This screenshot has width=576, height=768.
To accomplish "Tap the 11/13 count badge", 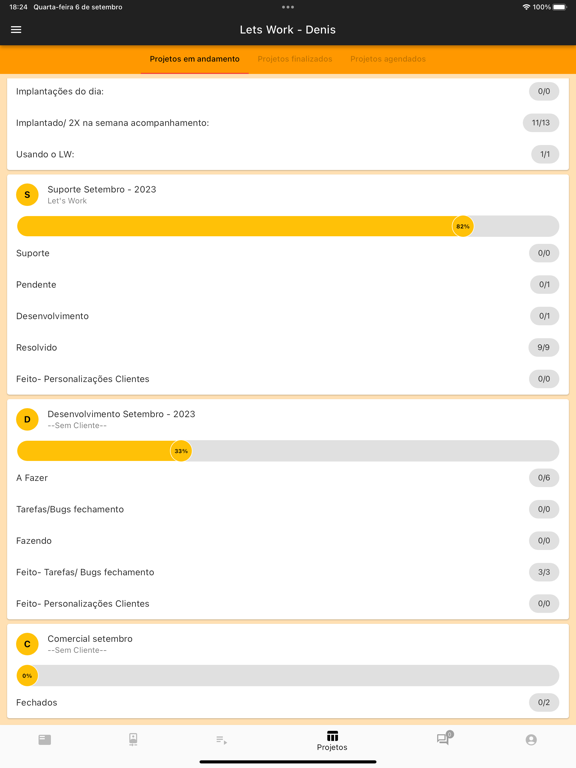I will pos(541,122).
